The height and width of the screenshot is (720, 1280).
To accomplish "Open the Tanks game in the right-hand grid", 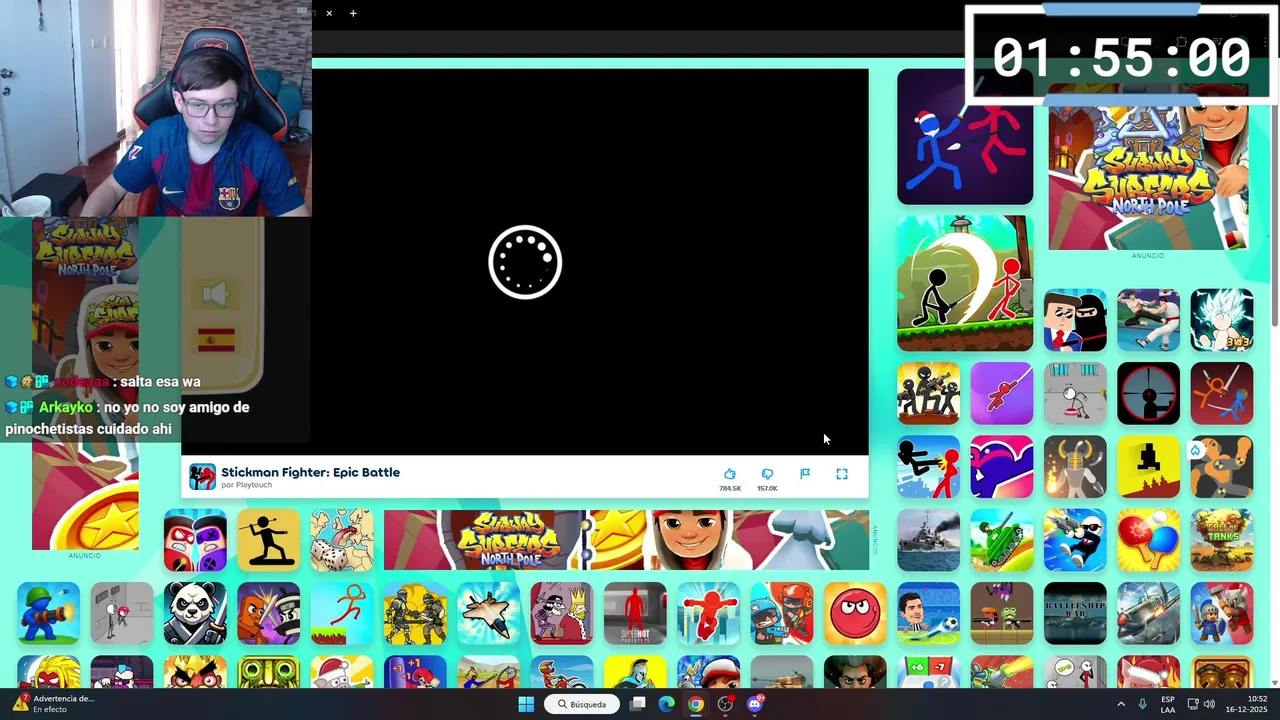I will click(1221, 540).
